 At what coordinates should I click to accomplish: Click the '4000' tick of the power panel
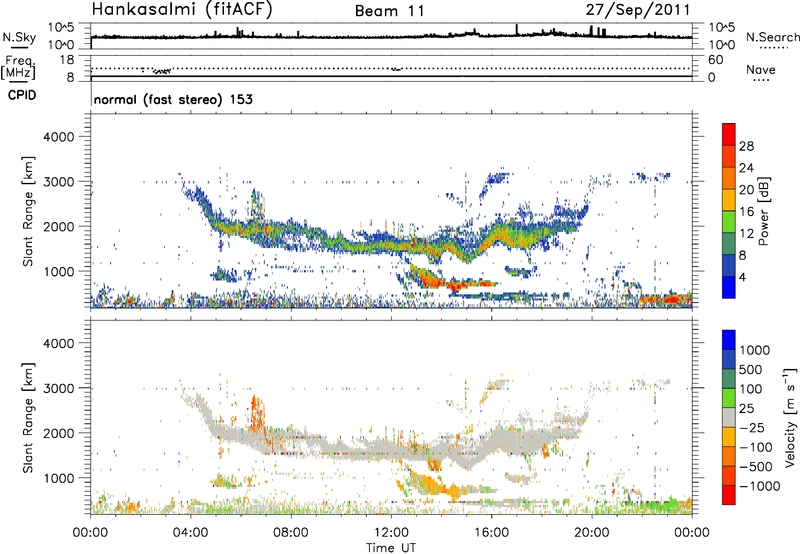click(x=58, y=137)
